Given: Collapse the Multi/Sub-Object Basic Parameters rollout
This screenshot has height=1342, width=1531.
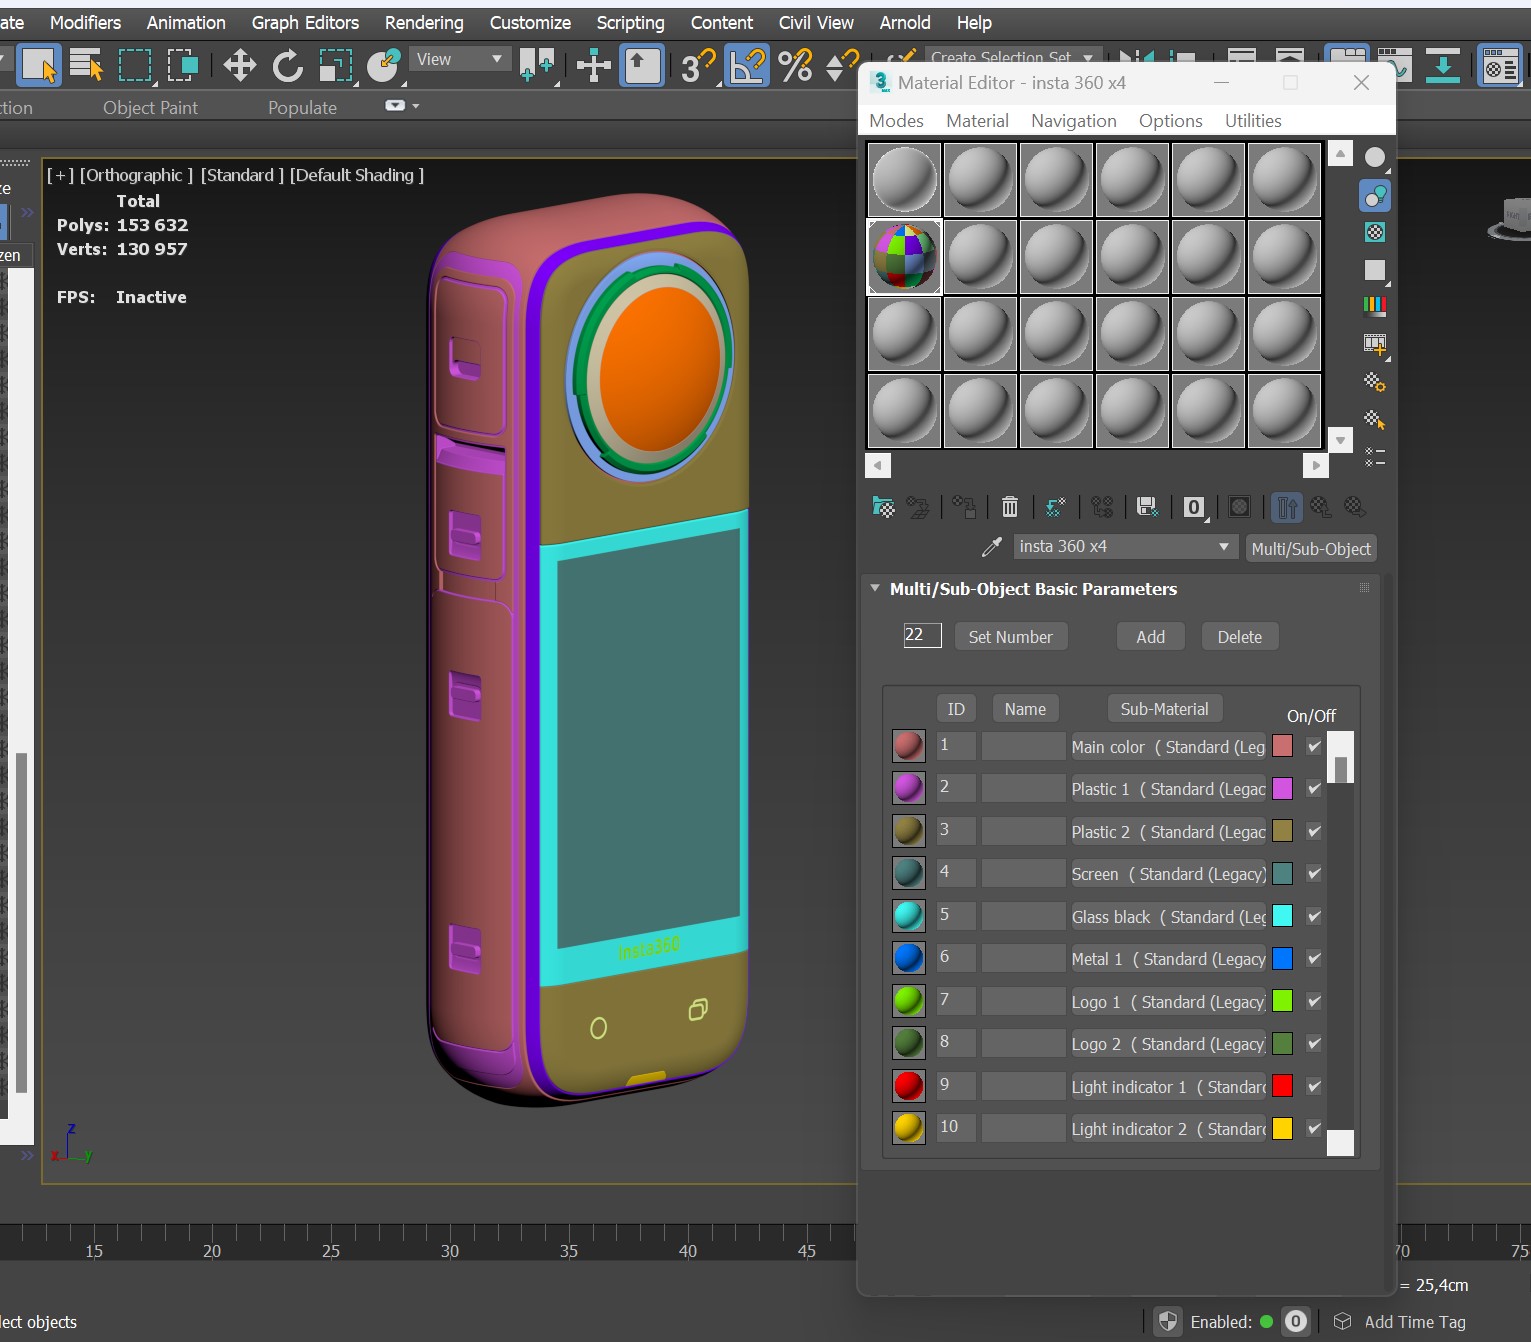Looking at the screenshot, I should (876, 589).
